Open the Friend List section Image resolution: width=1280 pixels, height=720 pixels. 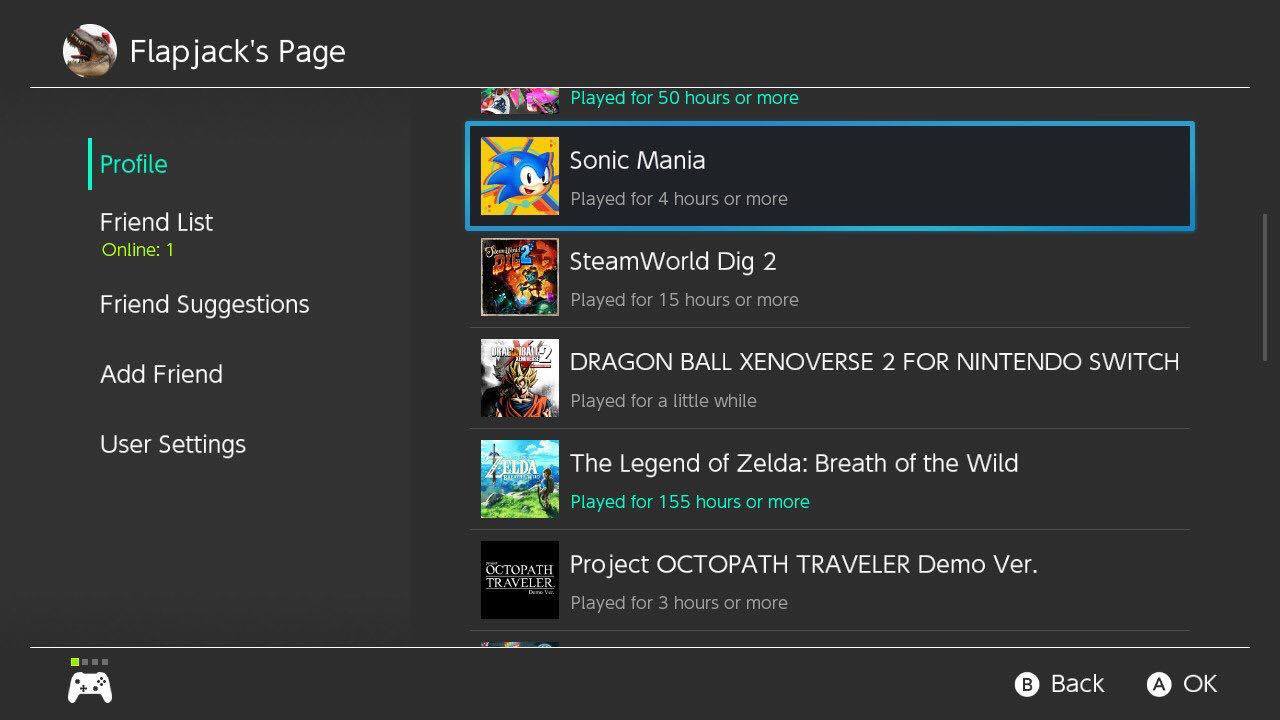[x=156, y=222]
